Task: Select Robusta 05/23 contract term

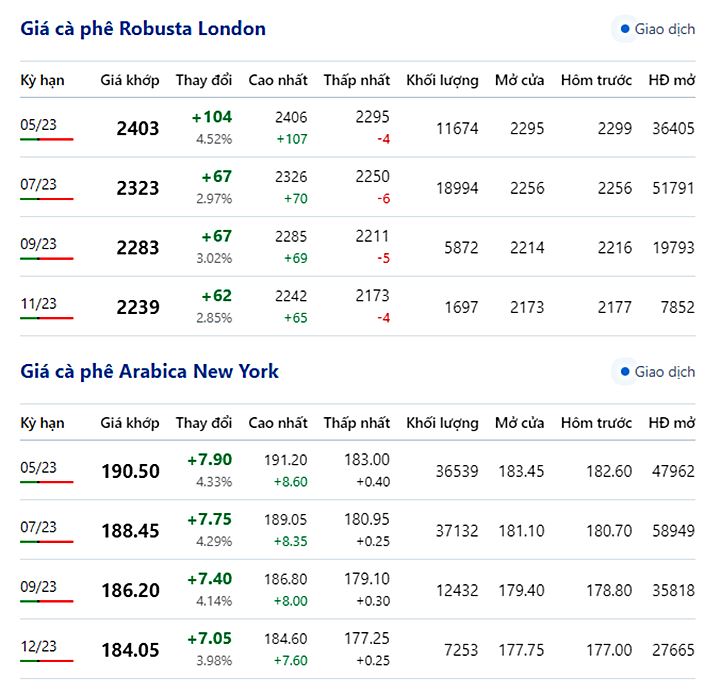Action: [38, 124]
